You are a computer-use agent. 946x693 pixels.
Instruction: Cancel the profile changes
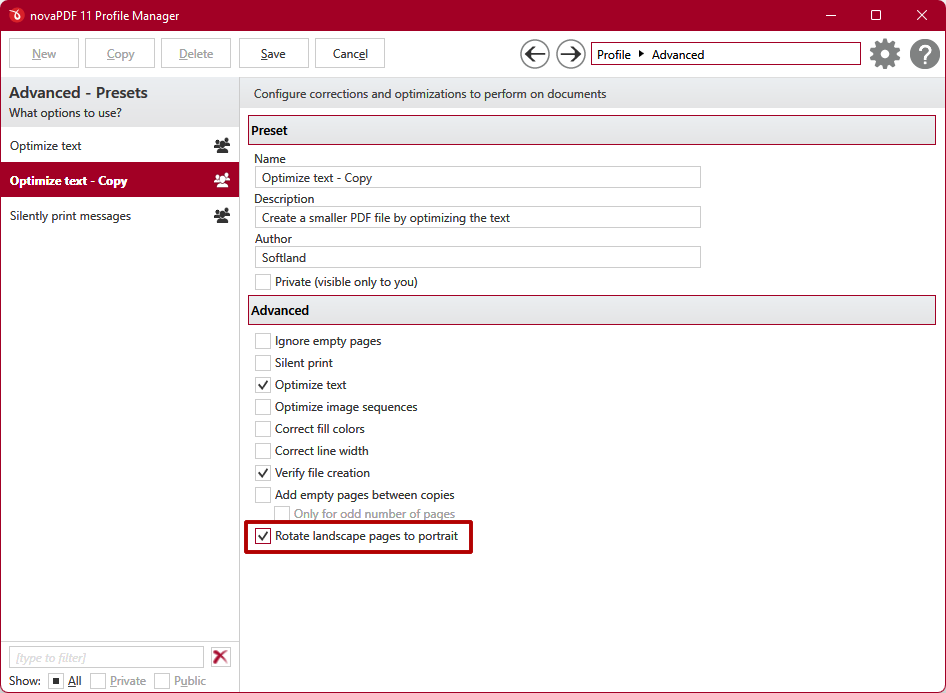pyautogui.click(x=350, y=54)
